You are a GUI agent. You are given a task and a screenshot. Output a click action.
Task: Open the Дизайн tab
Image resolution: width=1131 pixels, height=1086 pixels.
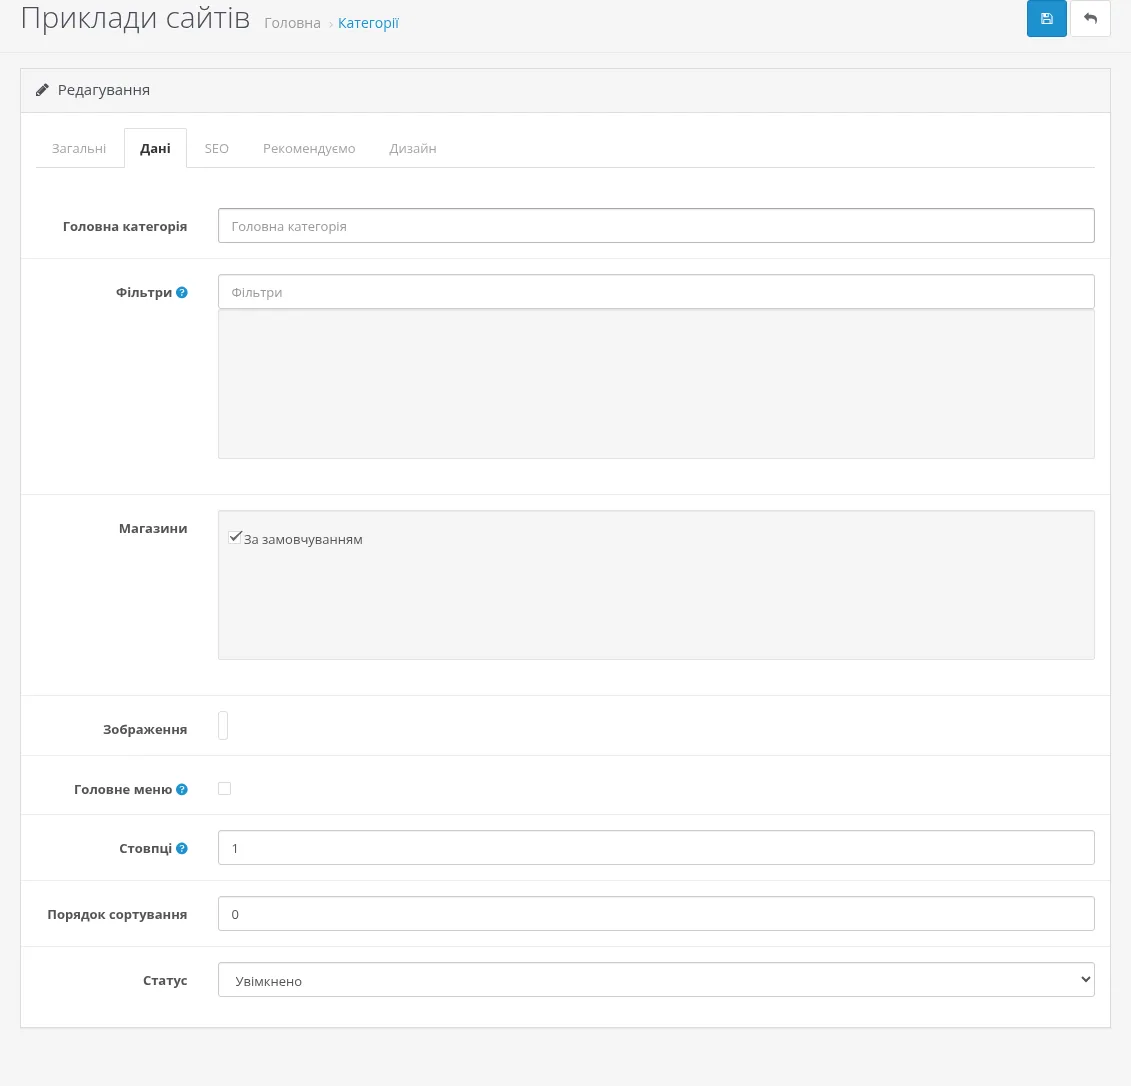point(413,149)
